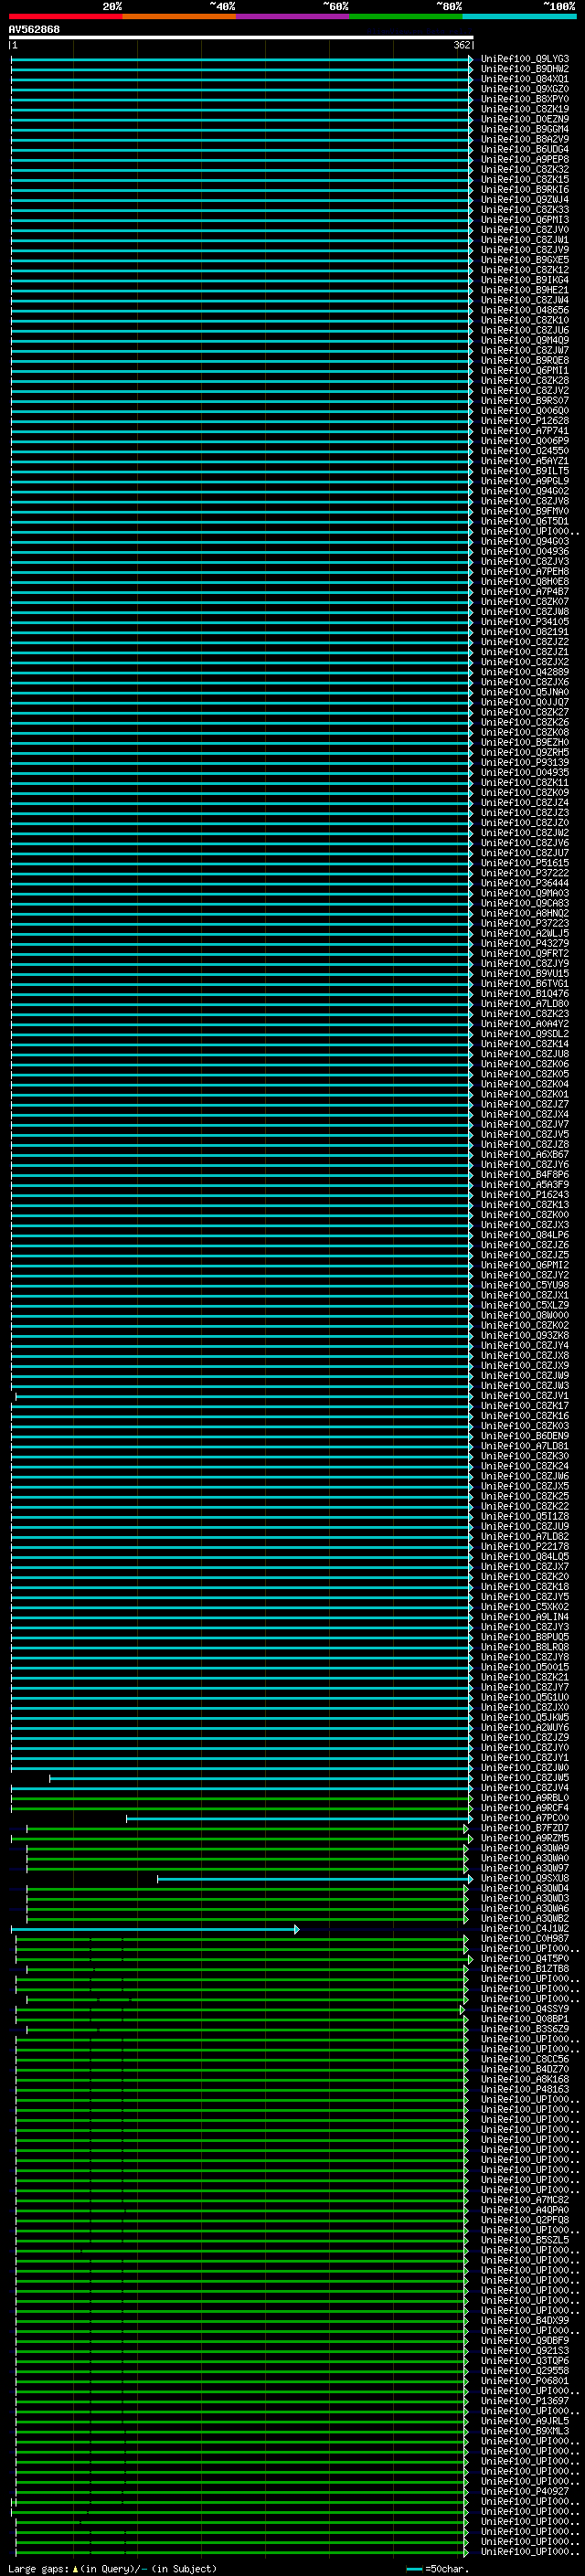Click the query end position 362
The image size is (585, 2576).
pyautogui.click(x=462, y=45)
